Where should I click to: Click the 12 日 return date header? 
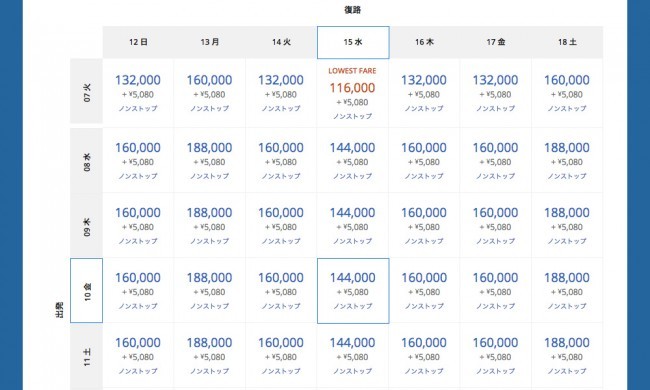click(x=138, y=42)
